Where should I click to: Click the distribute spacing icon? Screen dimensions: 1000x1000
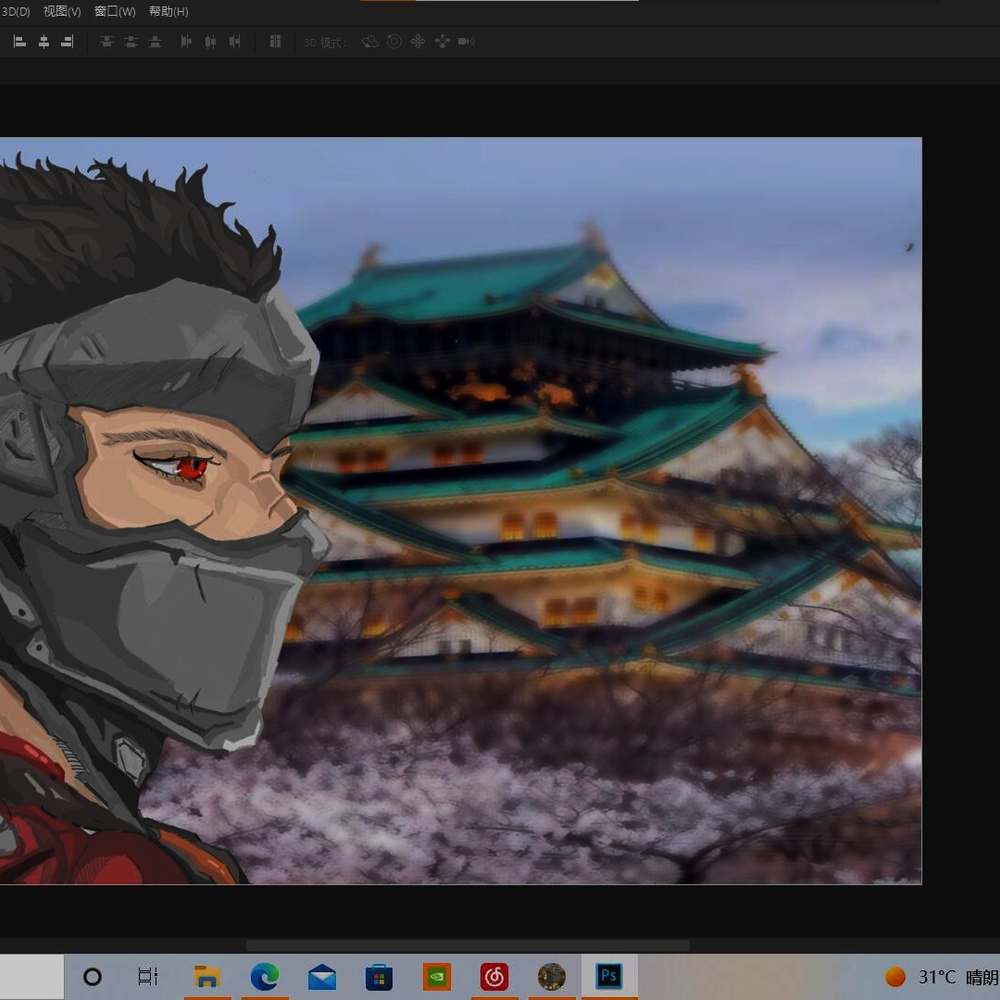(x=275, y=42)
